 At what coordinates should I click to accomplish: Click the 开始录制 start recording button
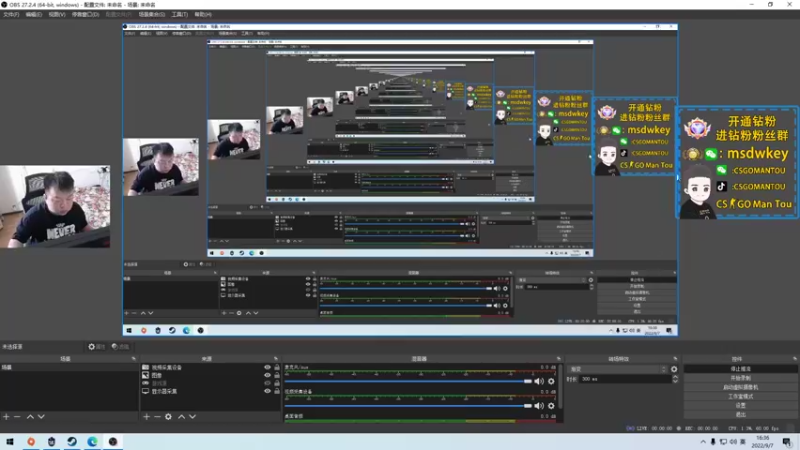tap(740, 378)
